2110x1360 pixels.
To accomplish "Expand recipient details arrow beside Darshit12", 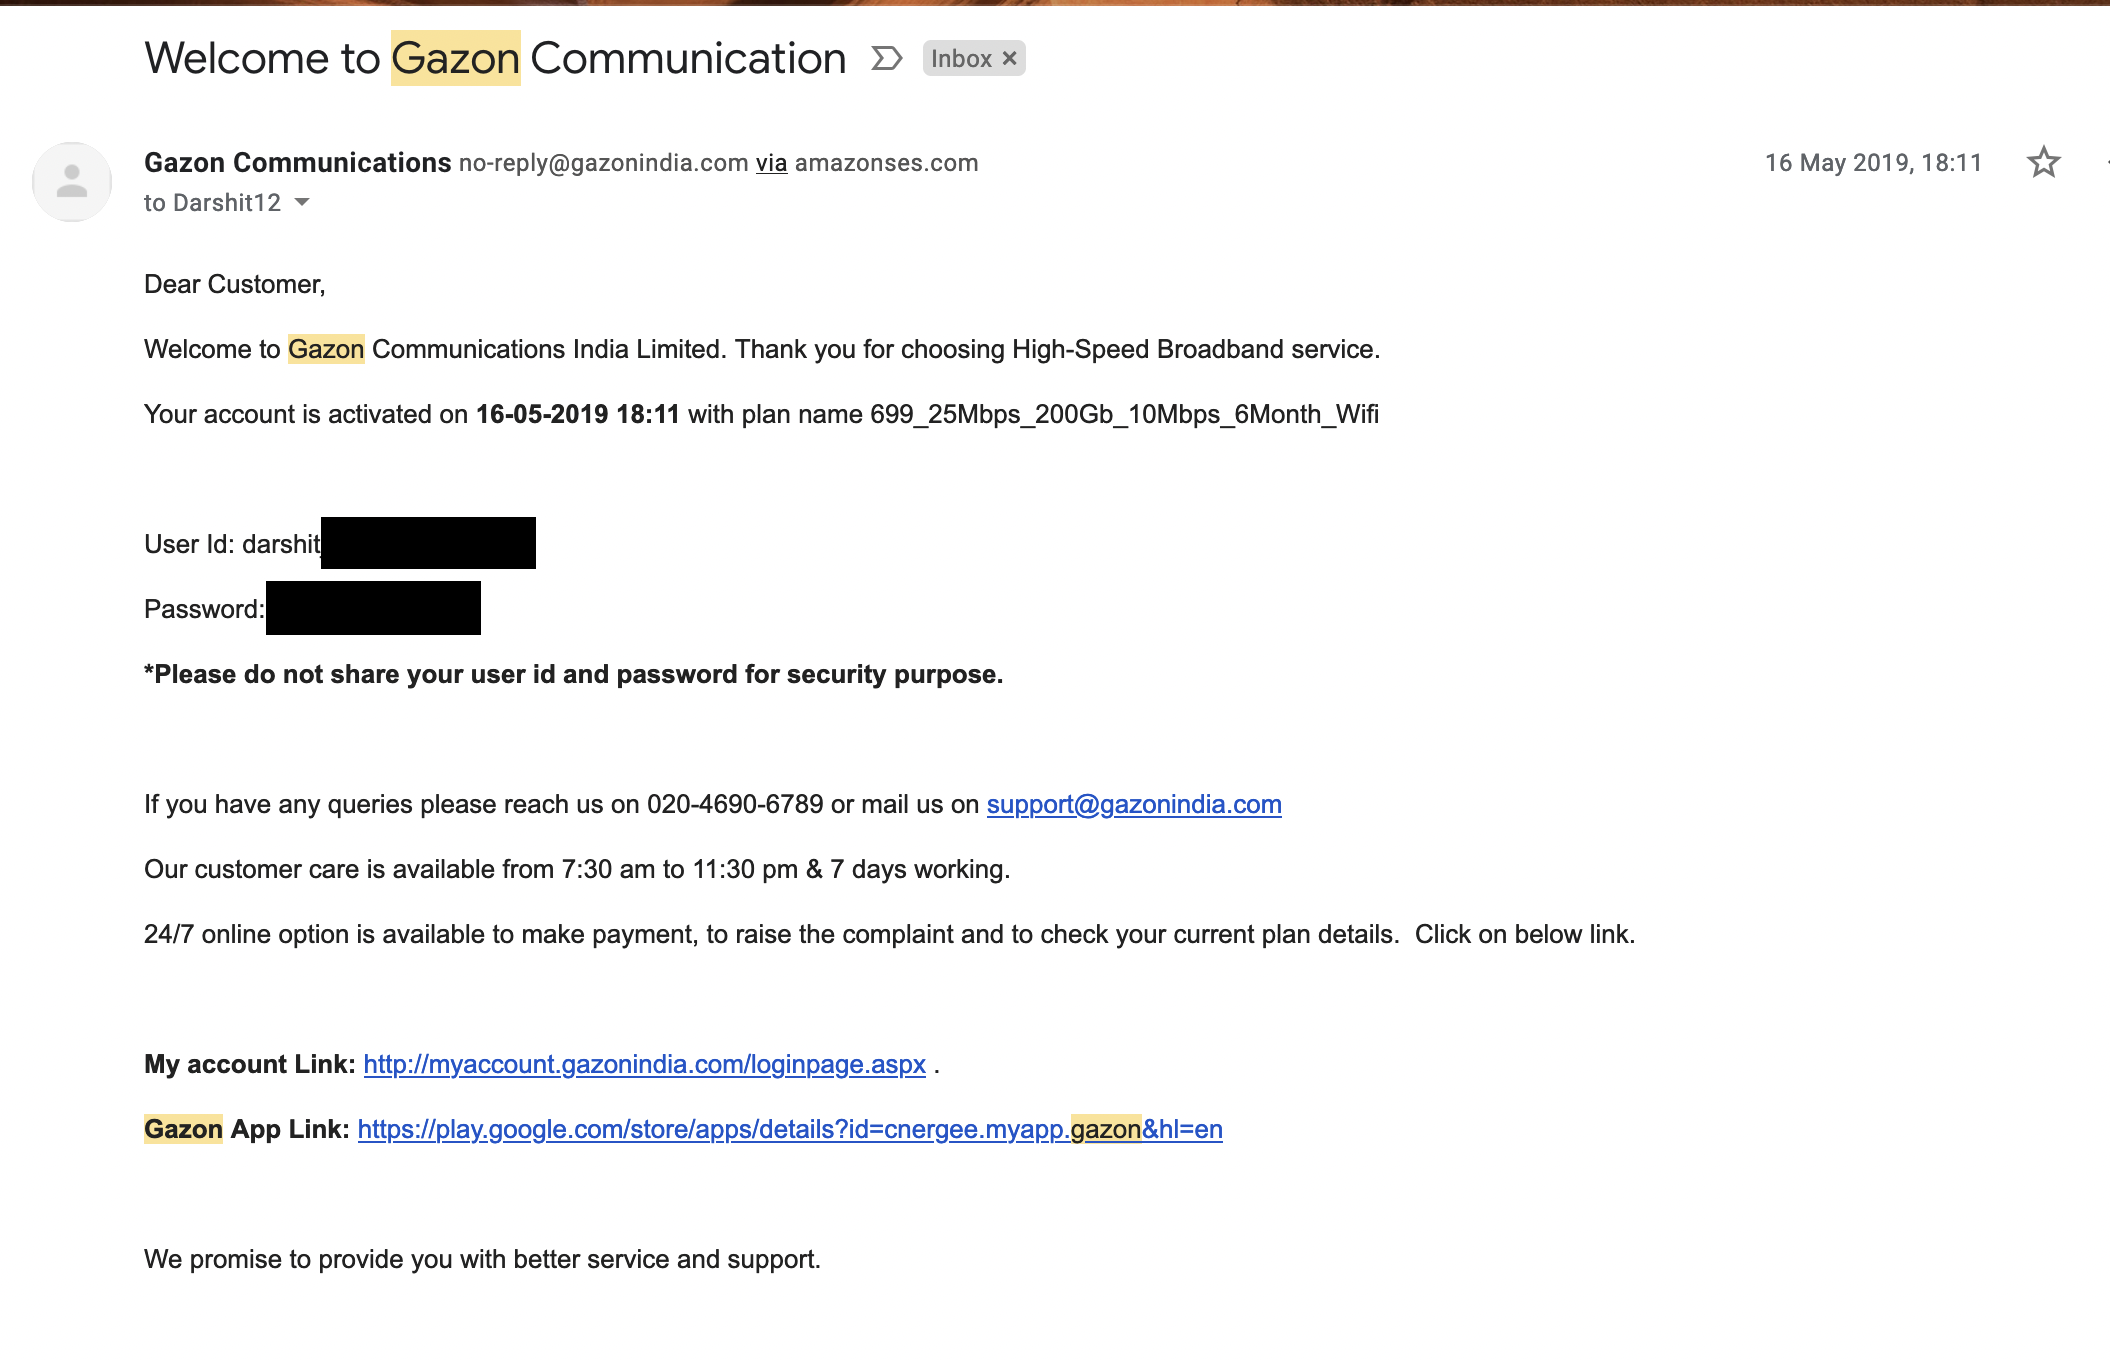I will click(302, 202).
